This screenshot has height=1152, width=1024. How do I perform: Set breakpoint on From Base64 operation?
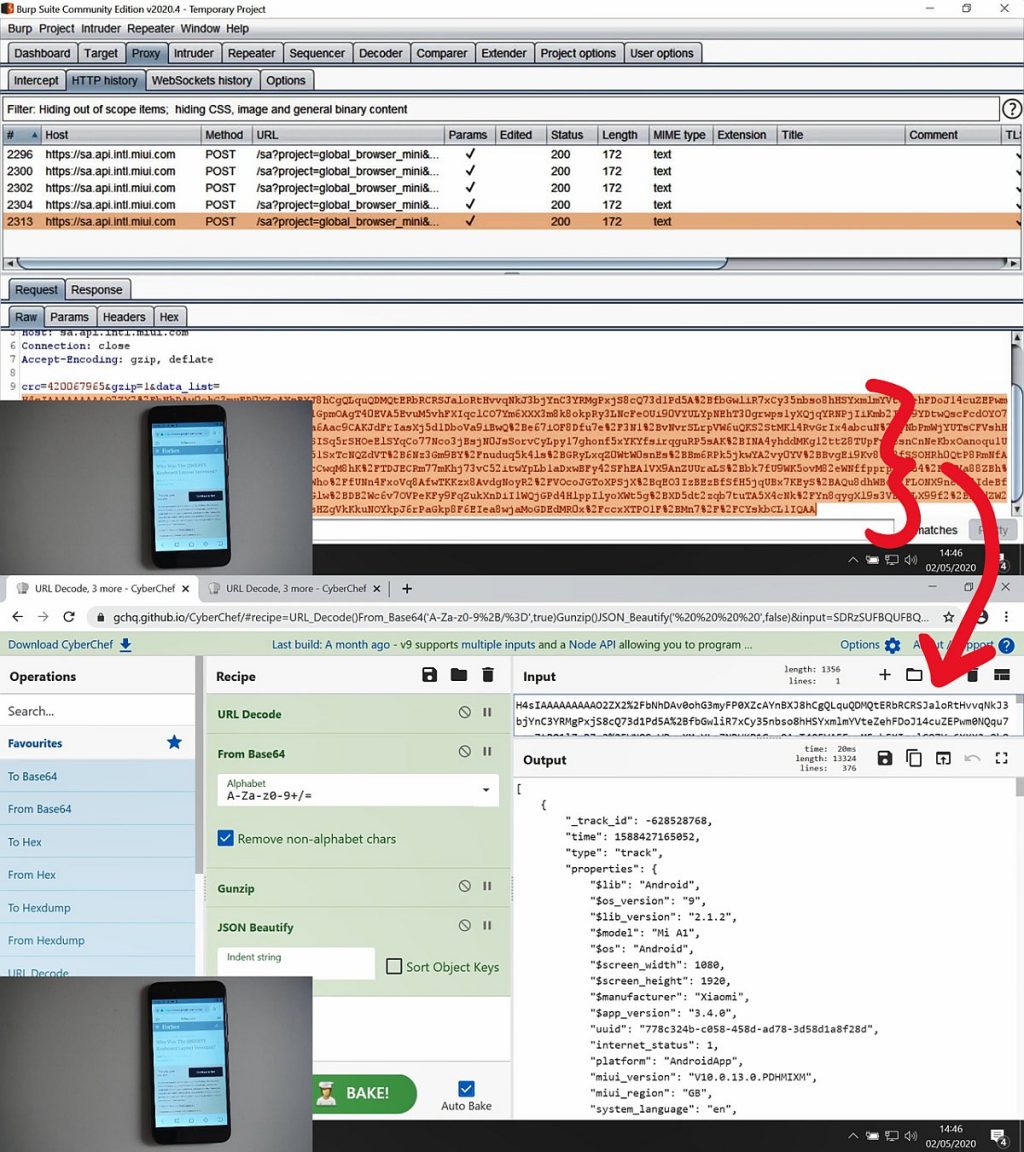pos(487,752)
